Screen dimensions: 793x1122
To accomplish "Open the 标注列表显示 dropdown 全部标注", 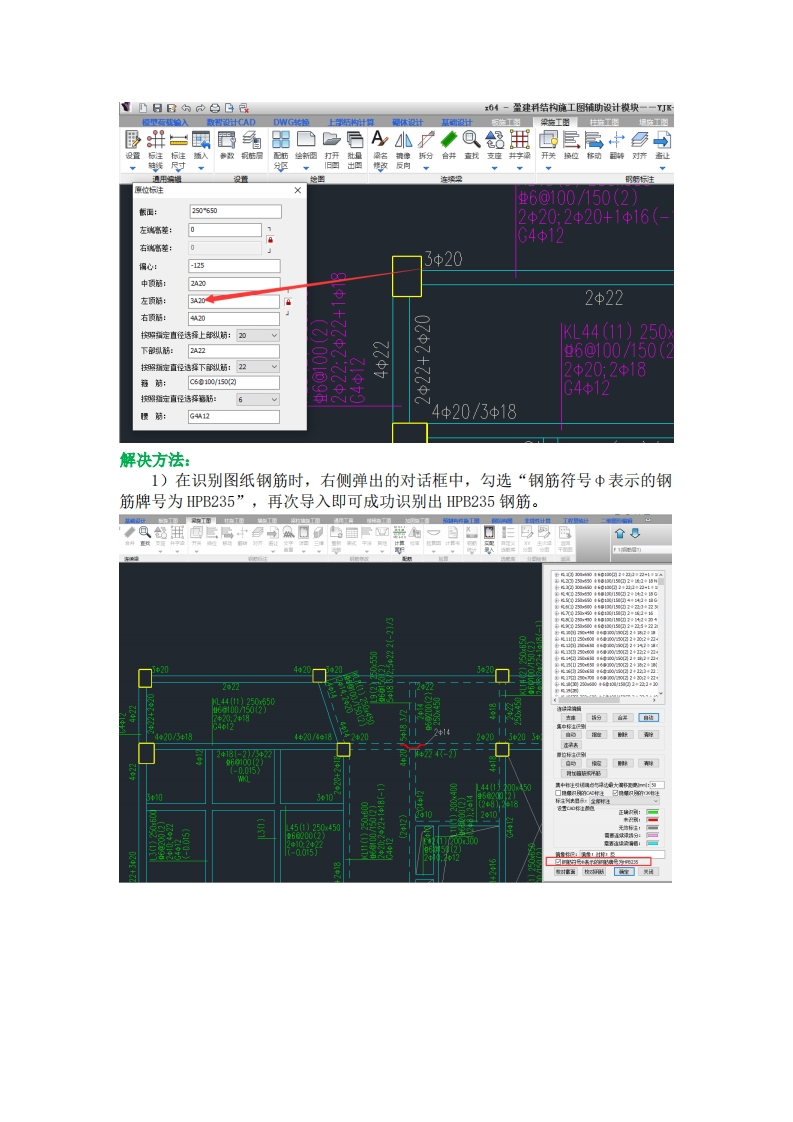I will tap(625, 801).
